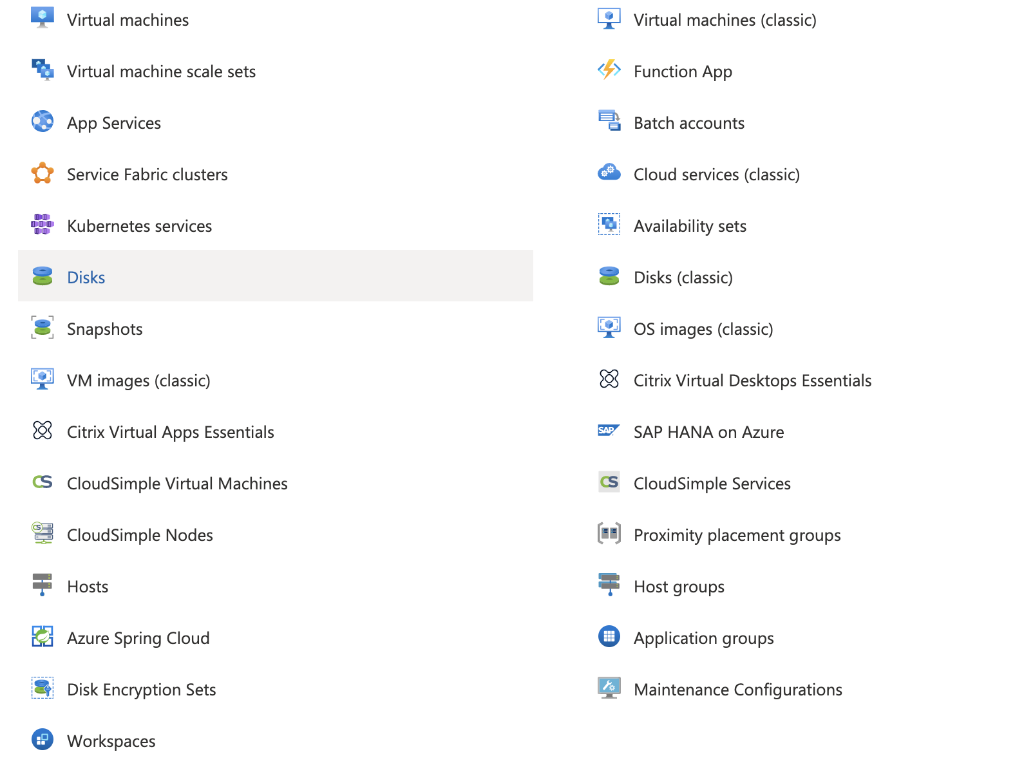This screenshot has width=1024, height=783.
Task: Click the Cloud services (classic) cloud icon
Action: pos(609,172)
